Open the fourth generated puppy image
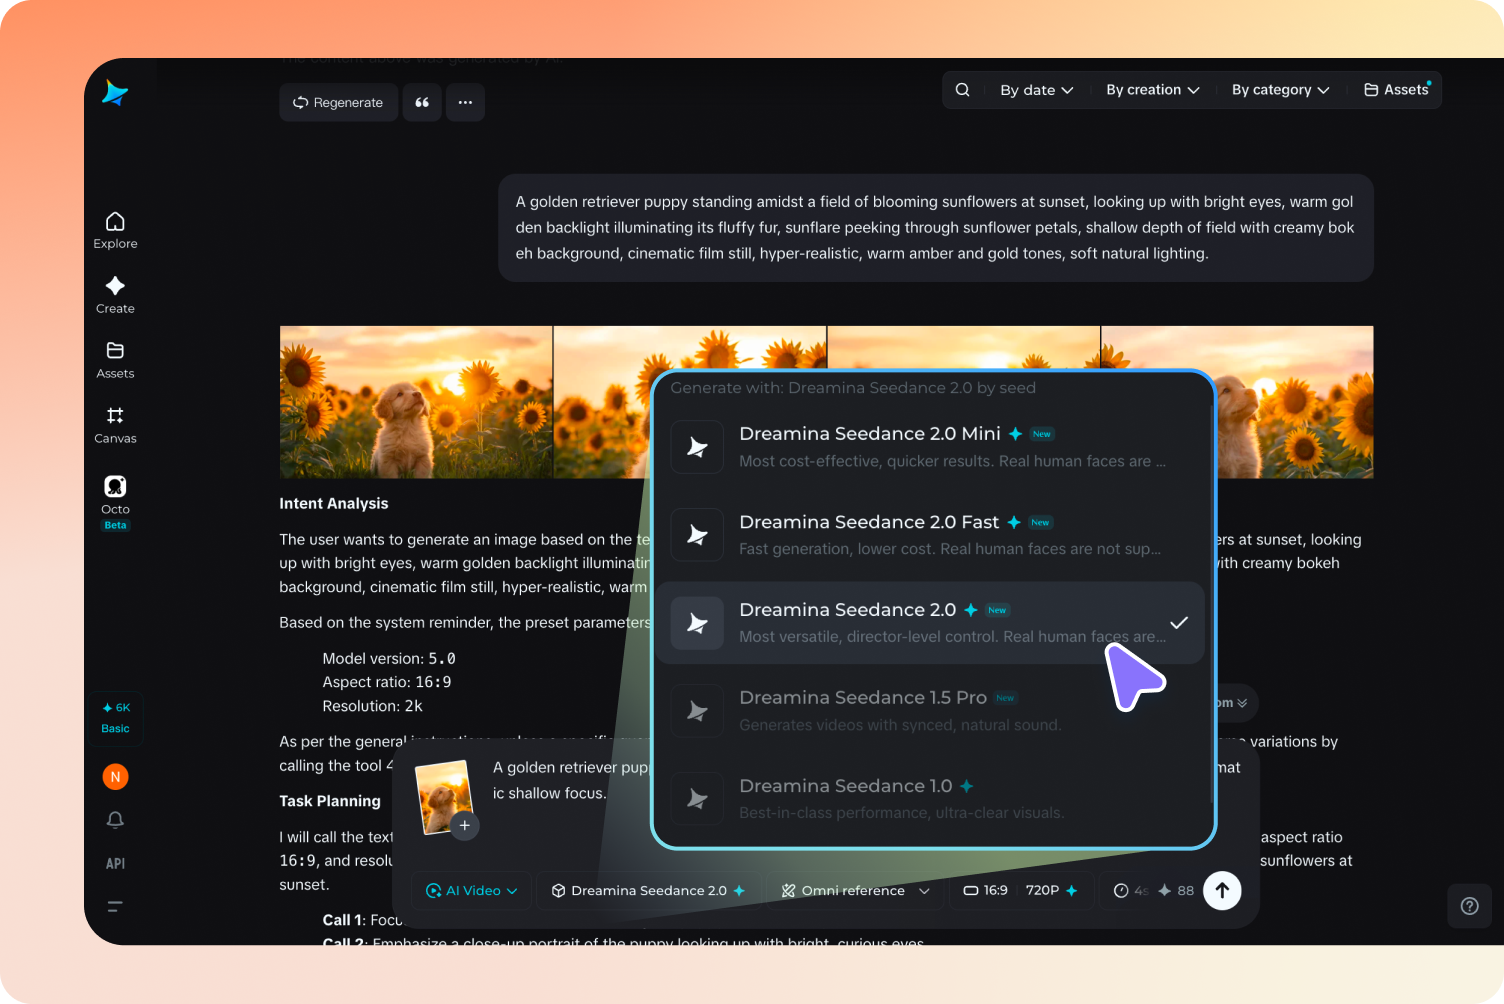The width and height of the screenshot is (1504, 1004). click(1295, 402)
